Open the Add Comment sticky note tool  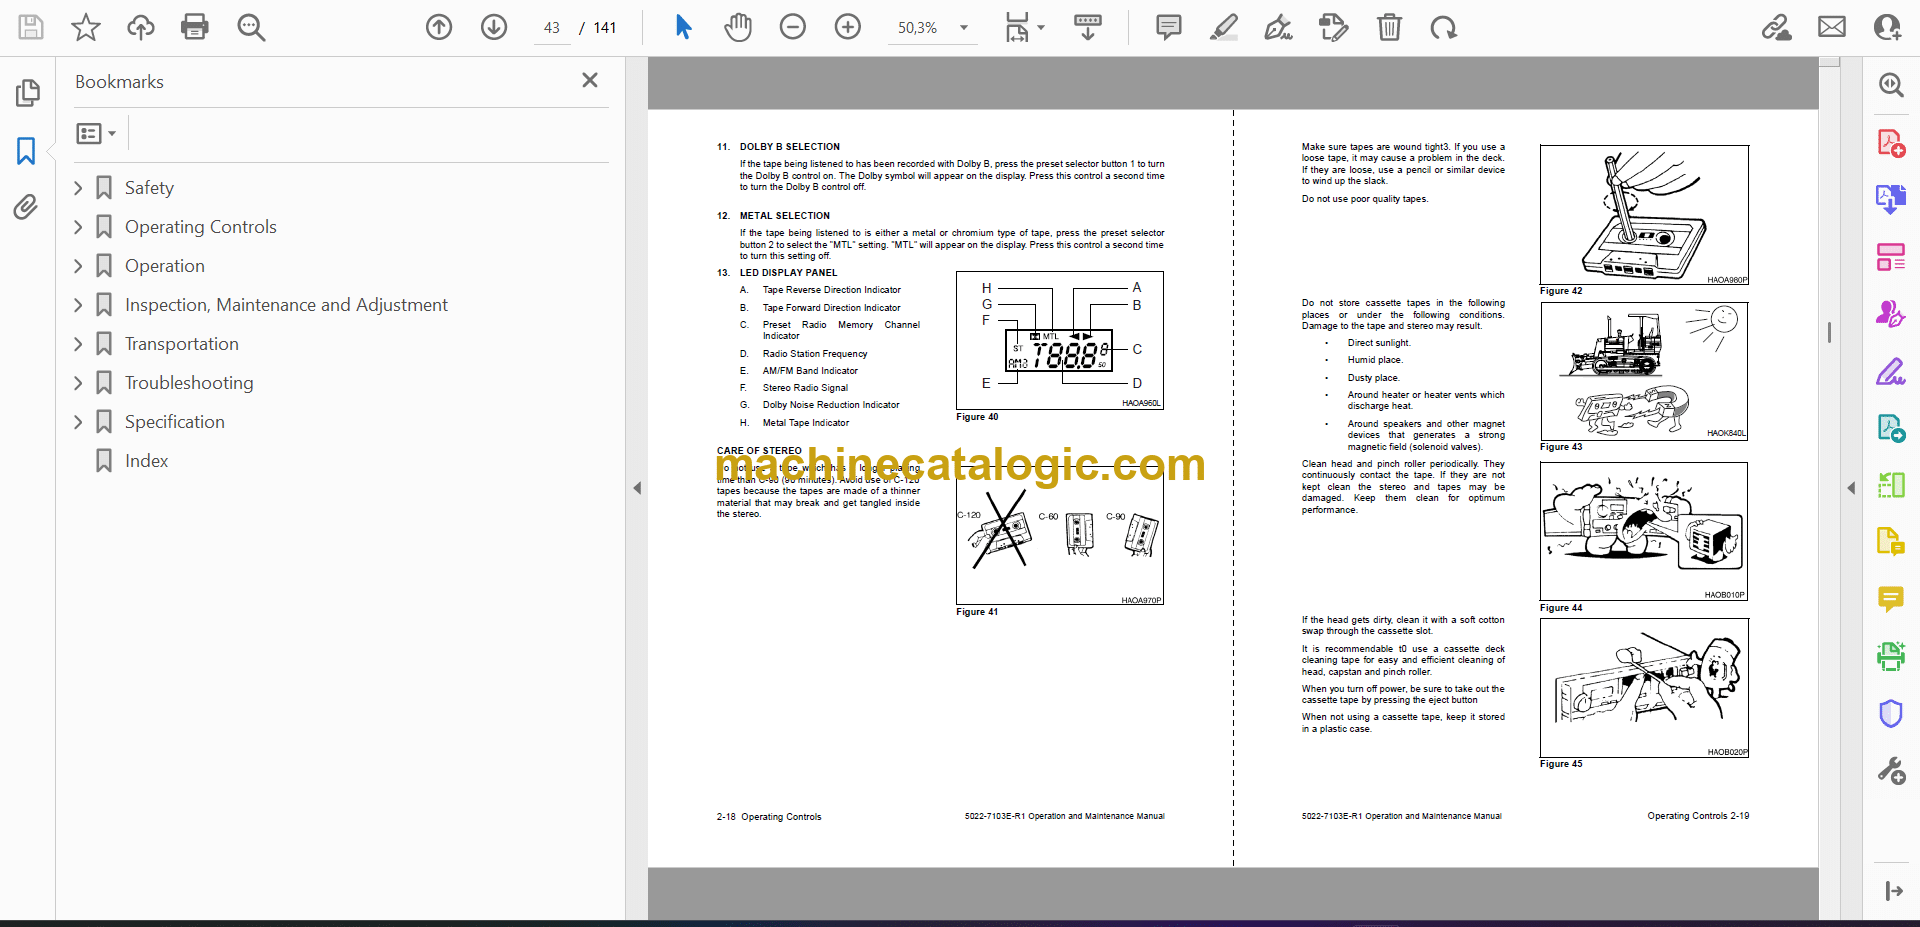point(1168,27)
